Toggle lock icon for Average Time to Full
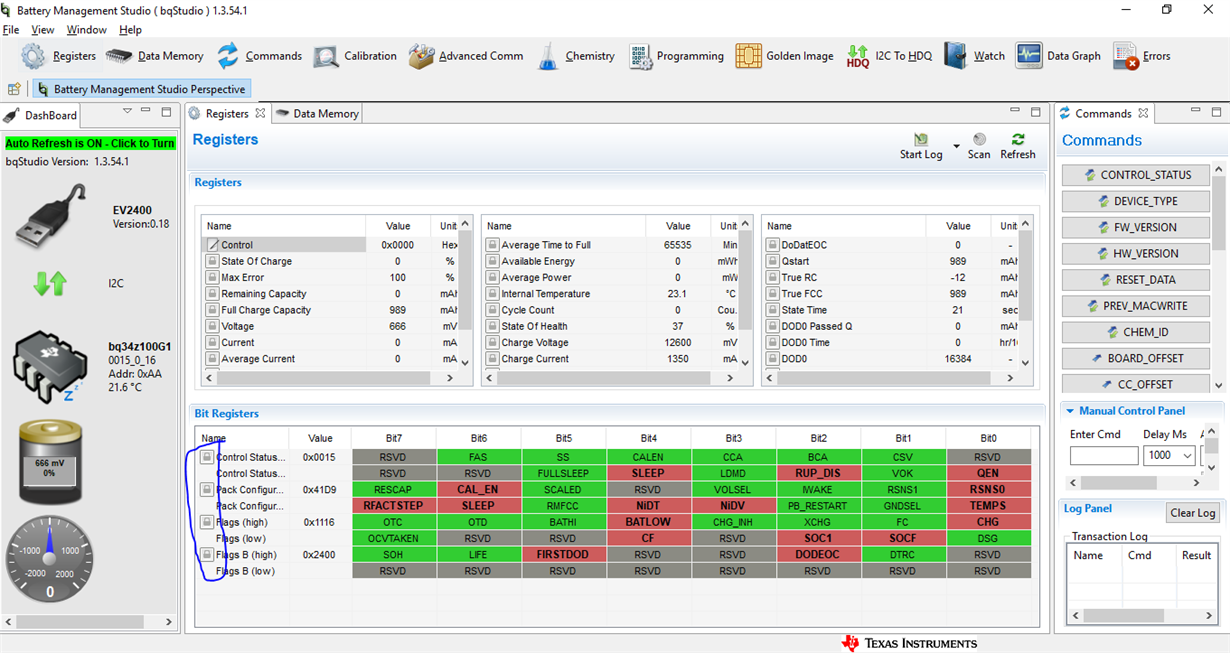This screenshot has width=1230, height=653. tap(492, 245)
